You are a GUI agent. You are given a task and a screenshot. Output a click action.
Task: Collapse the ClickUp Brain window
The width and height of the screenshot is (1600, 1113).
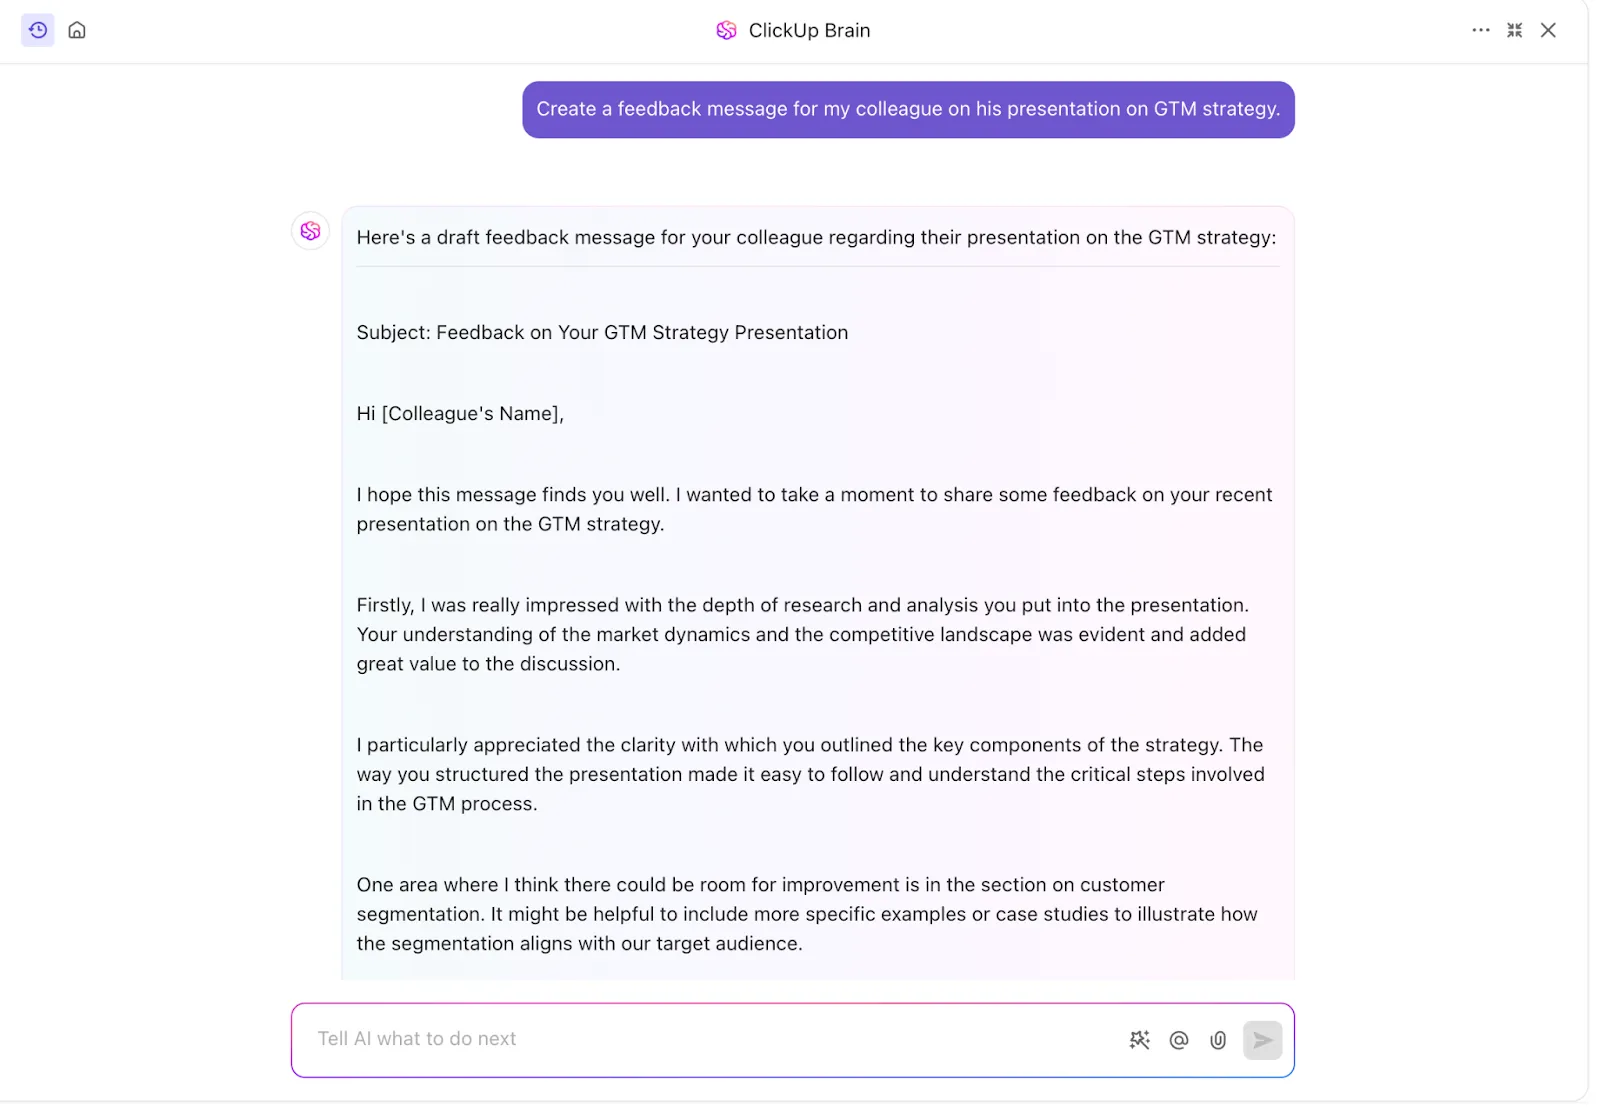[x=1515, y=30]
